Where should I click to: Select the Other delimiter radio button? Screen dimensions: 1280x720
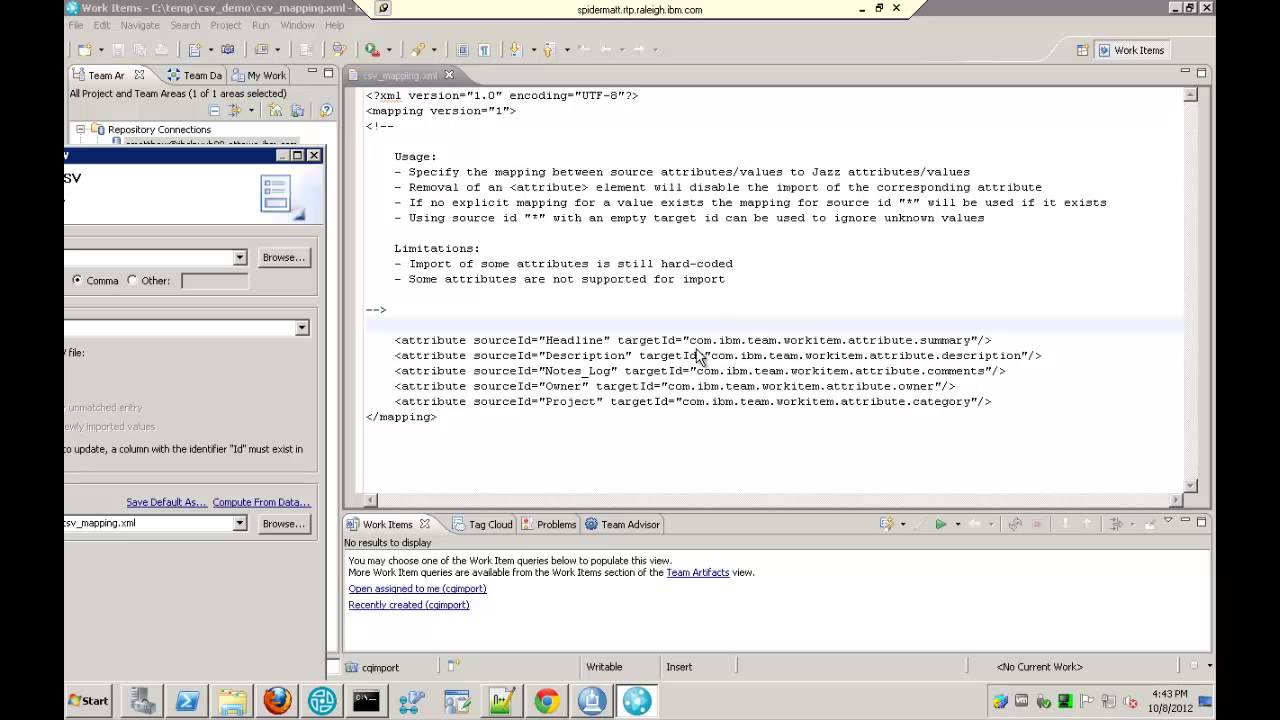(x=133, y=281)
